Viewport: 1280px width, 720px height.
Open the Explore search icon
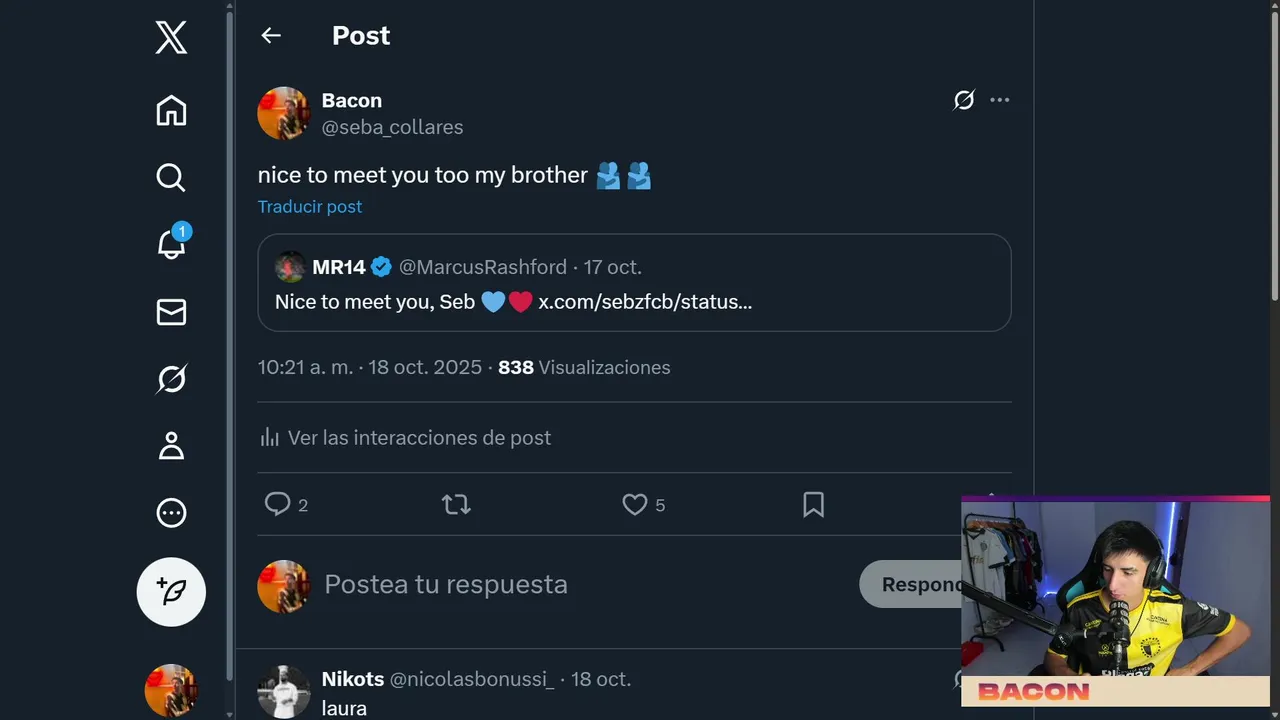tap(171, 177)
